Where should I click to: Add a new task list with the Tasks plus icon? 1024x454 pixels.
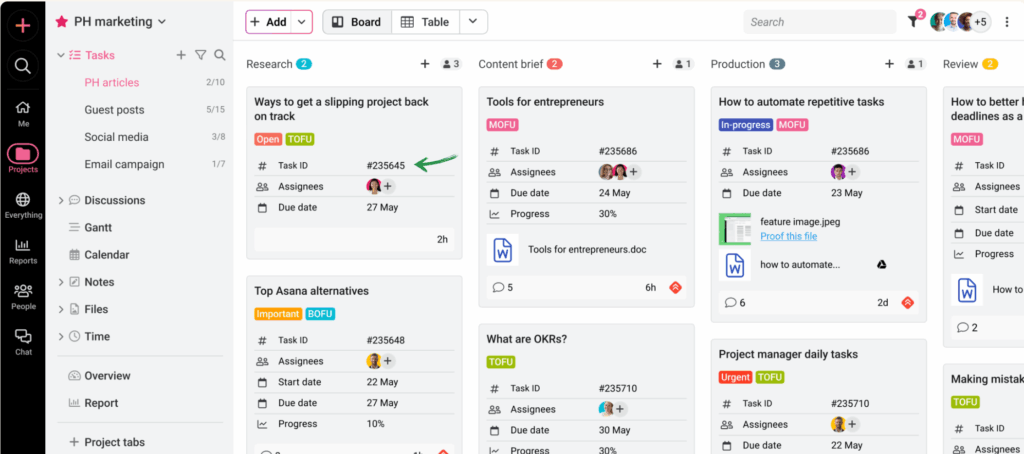181,55
